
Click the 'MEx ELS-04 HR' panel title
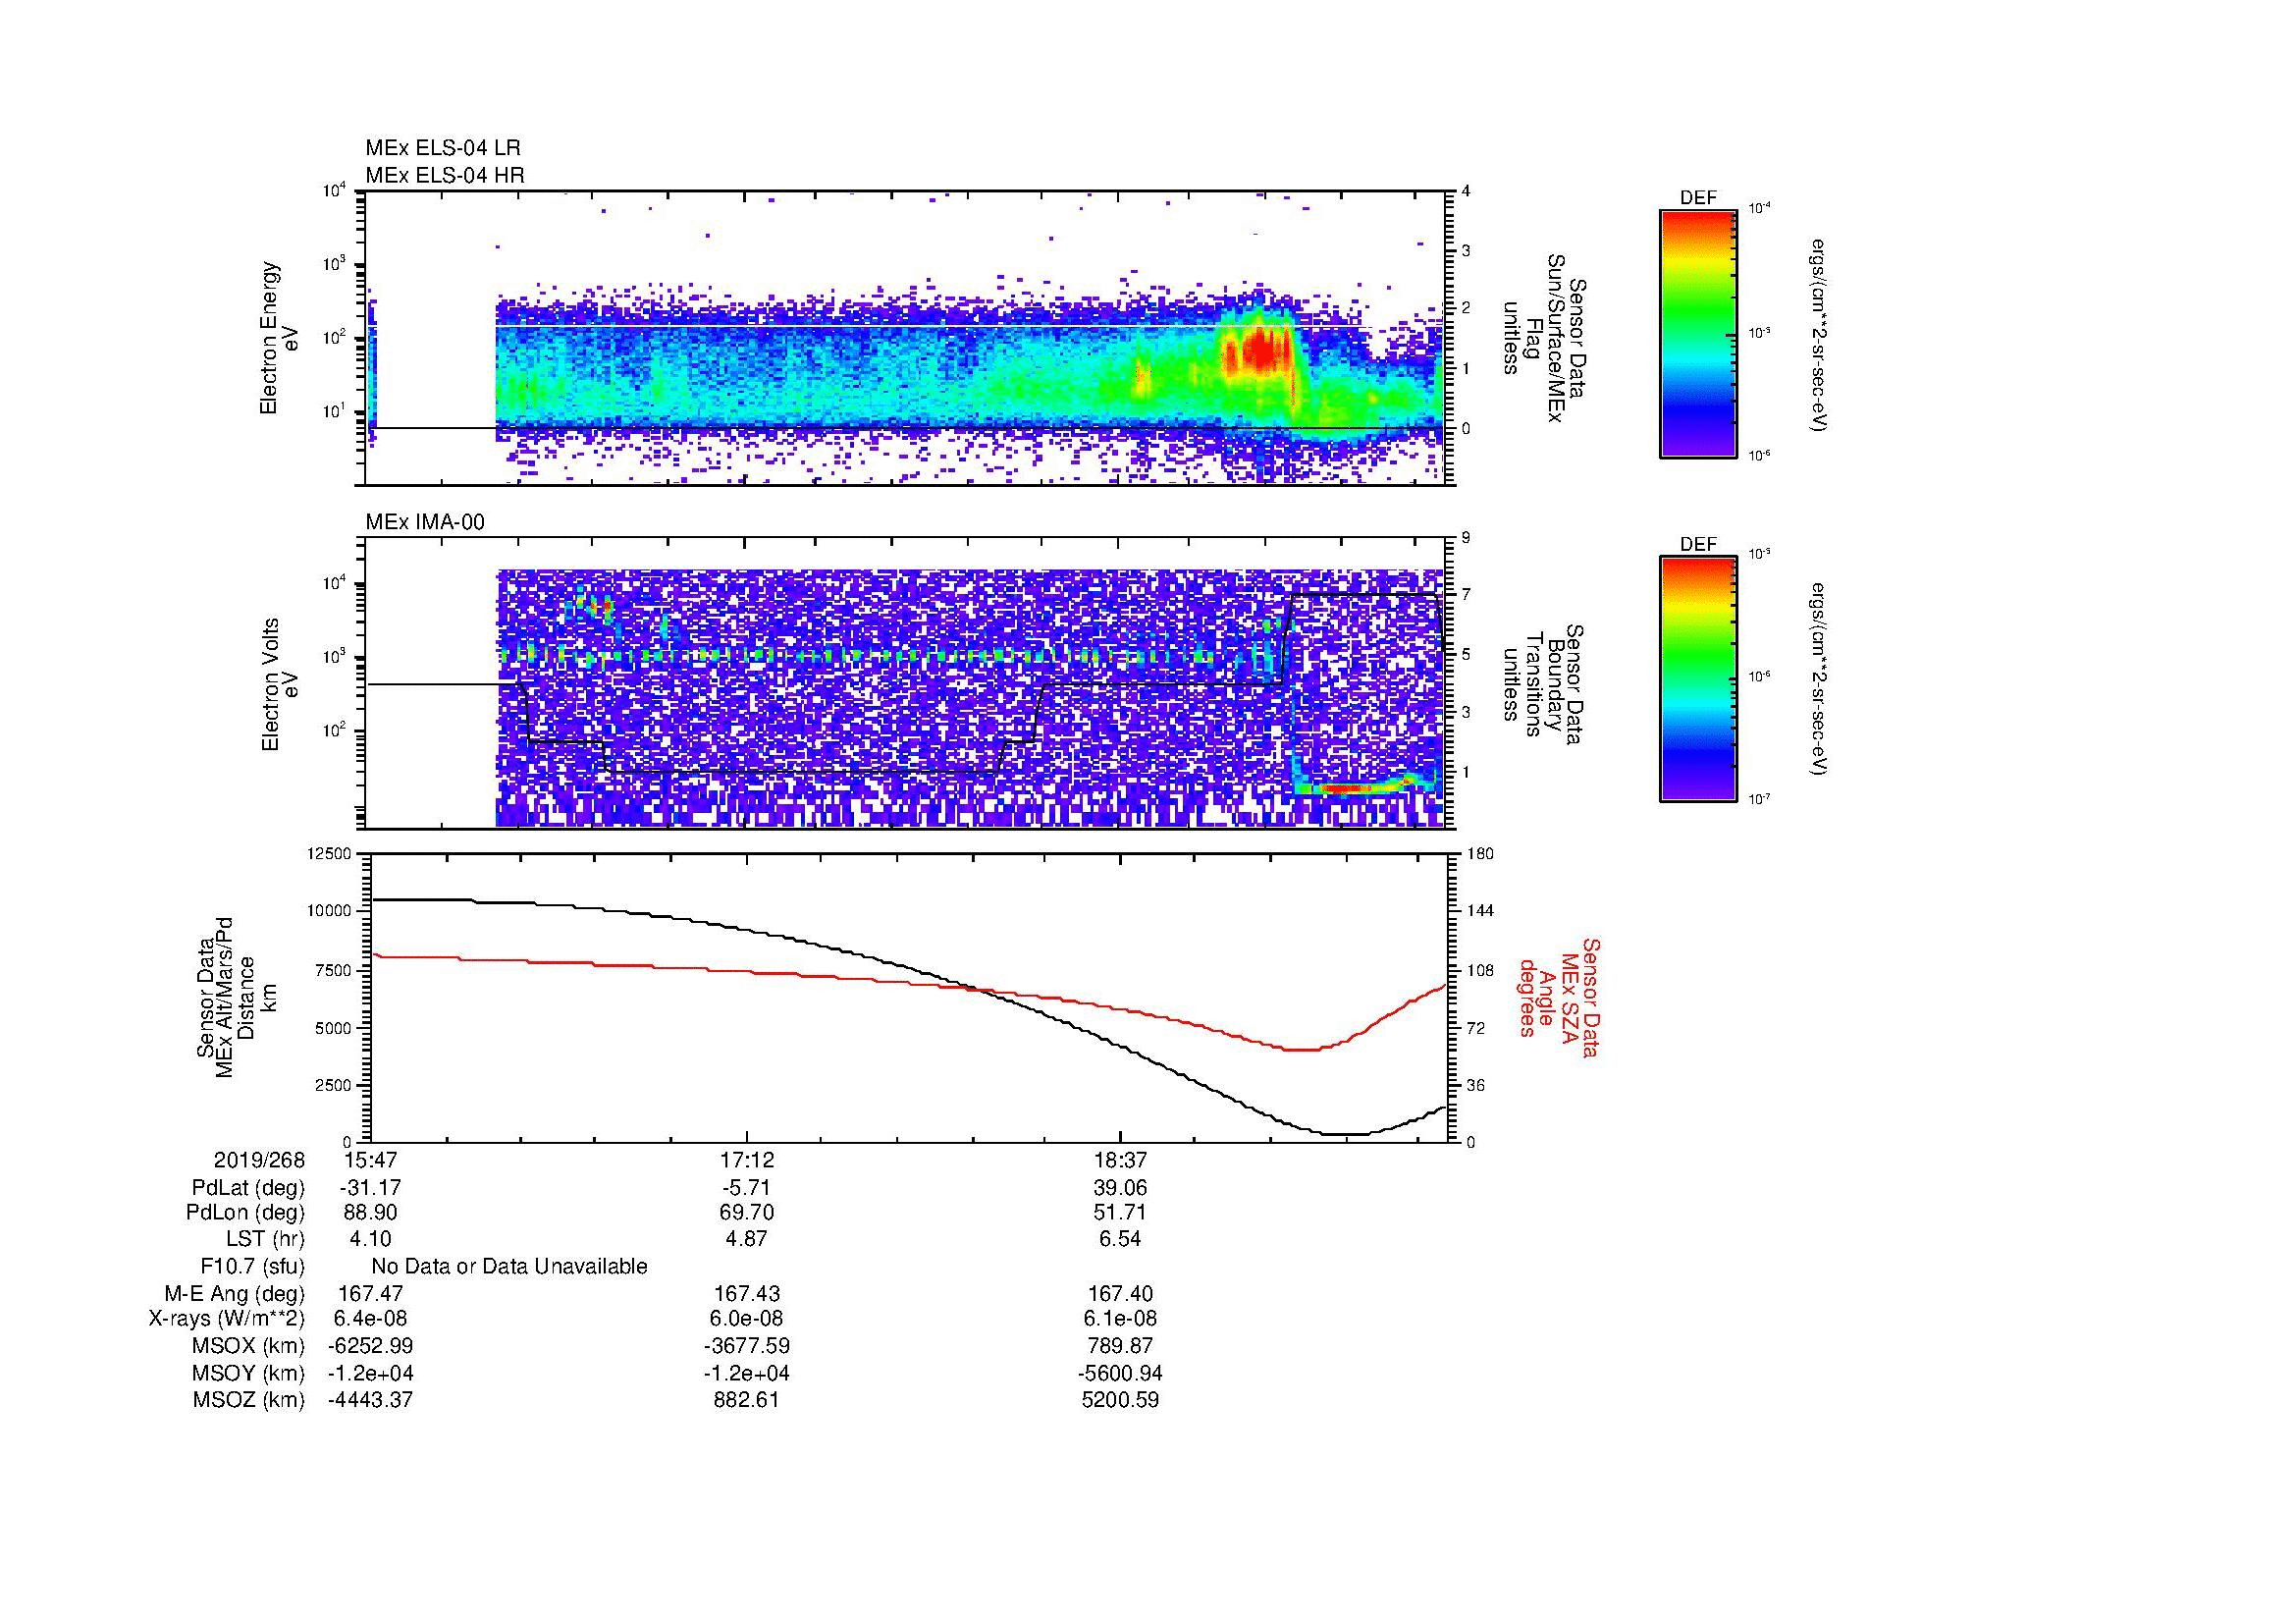[445, 175]
